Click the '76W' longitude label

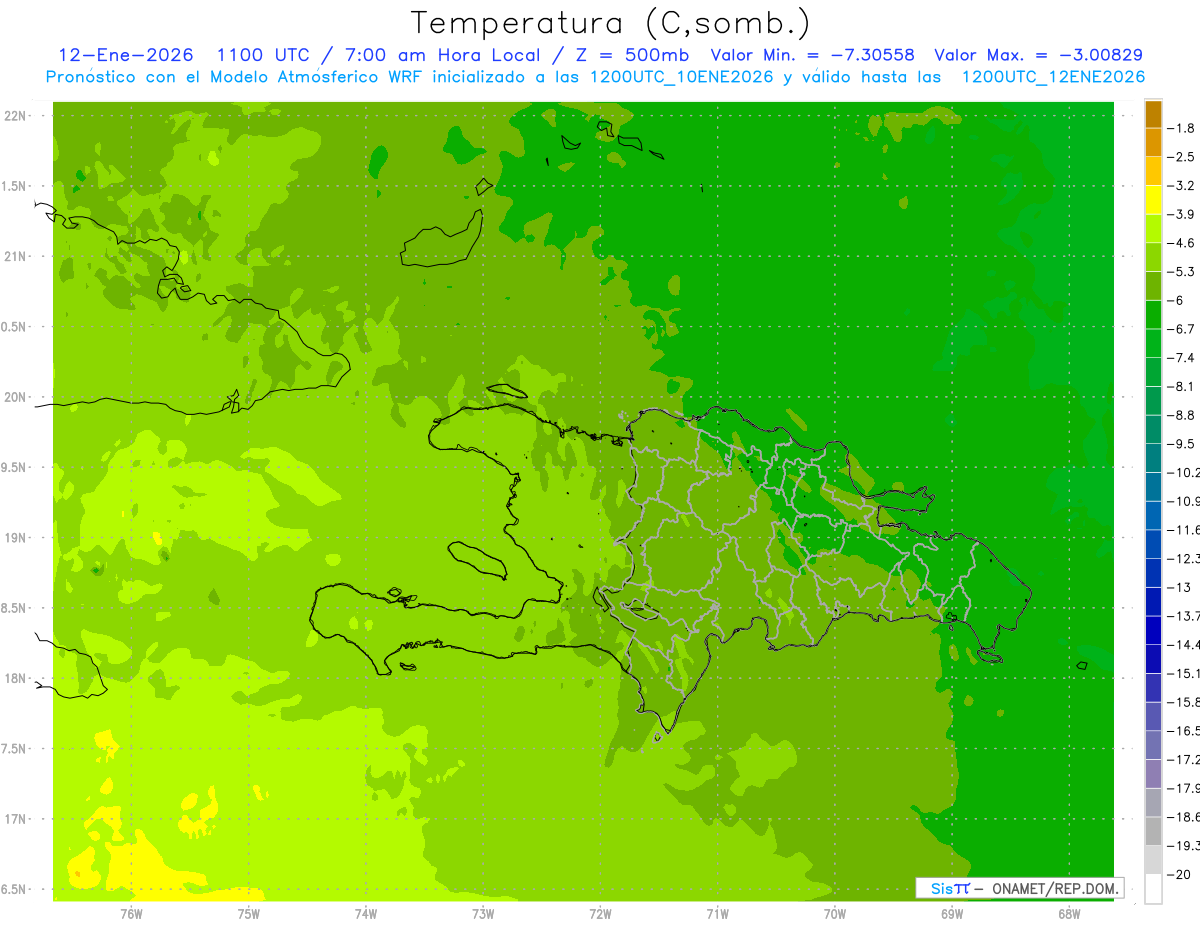[x=131, y=914]
